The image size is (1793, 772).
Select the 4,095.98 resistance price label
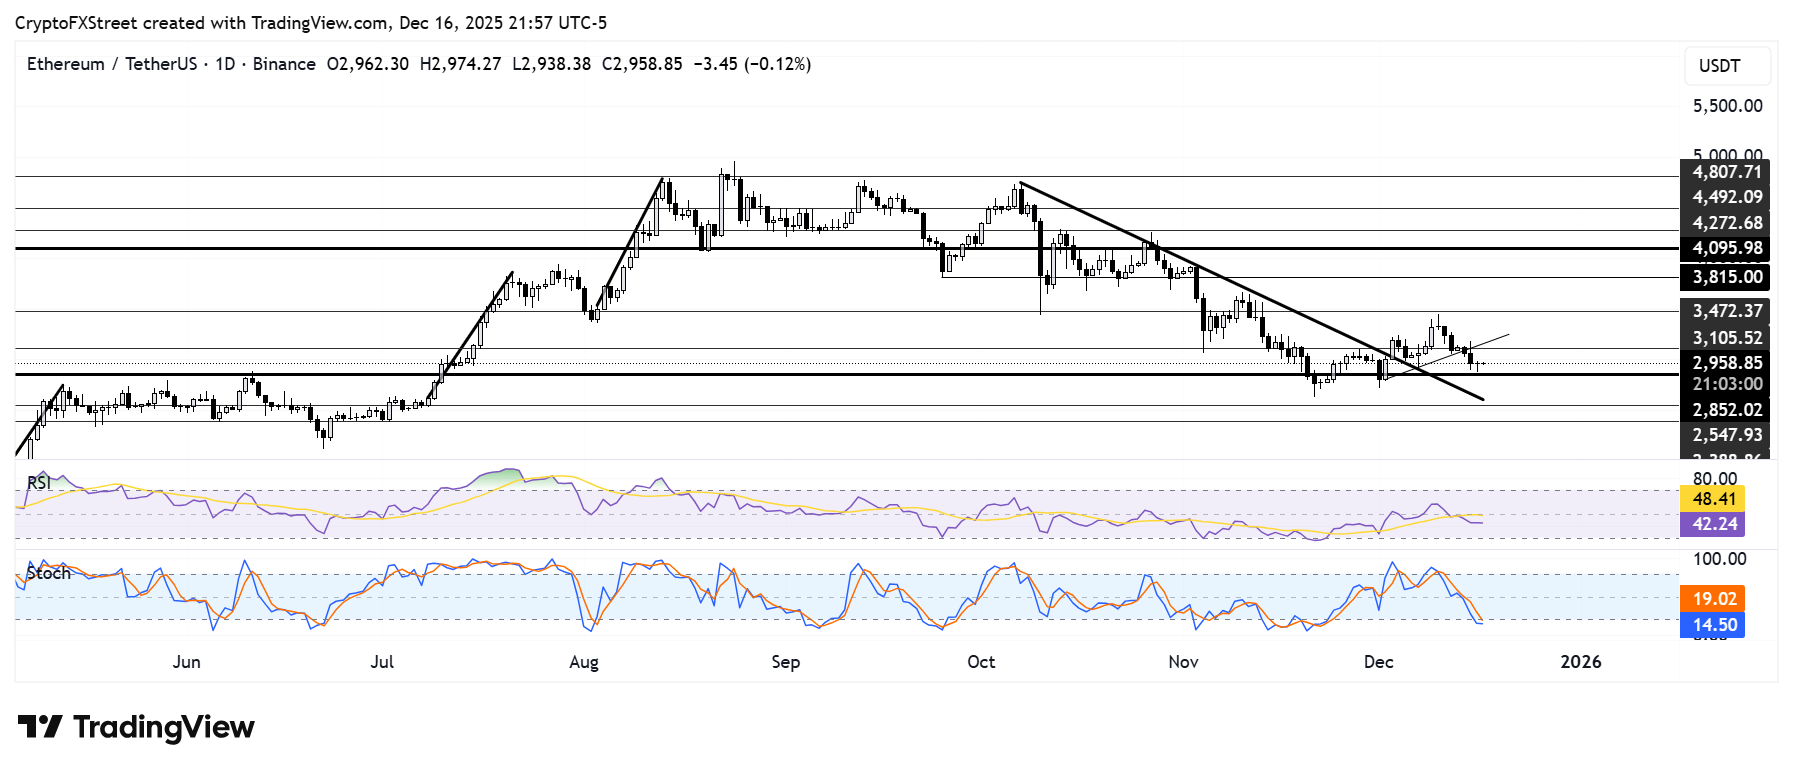pyautogui.click(x=1726, y=248)
